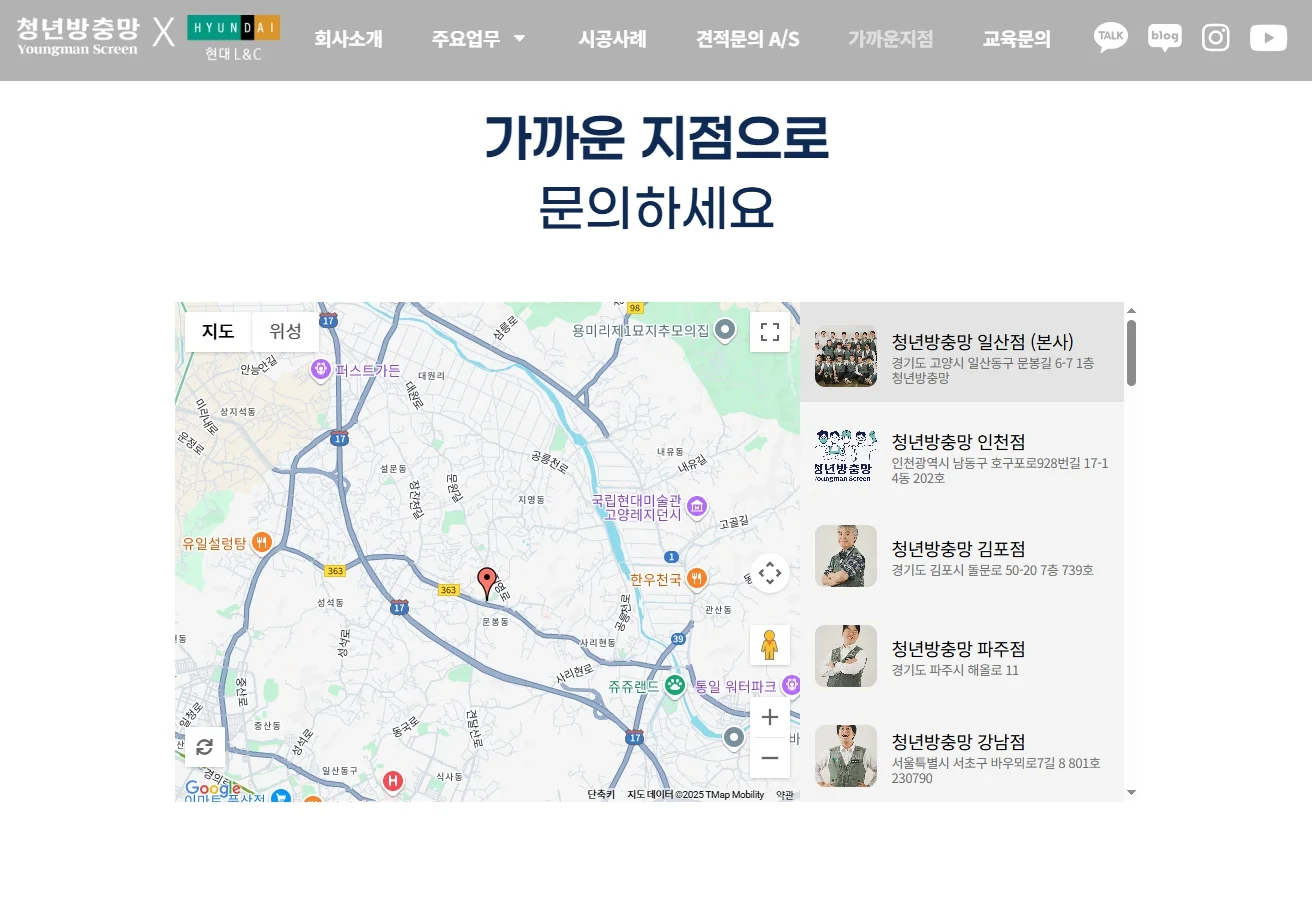The width and height of the screenshot is (1312, 901).
Task: Open the 주요업무 menu item
Action: pos(466,39)
